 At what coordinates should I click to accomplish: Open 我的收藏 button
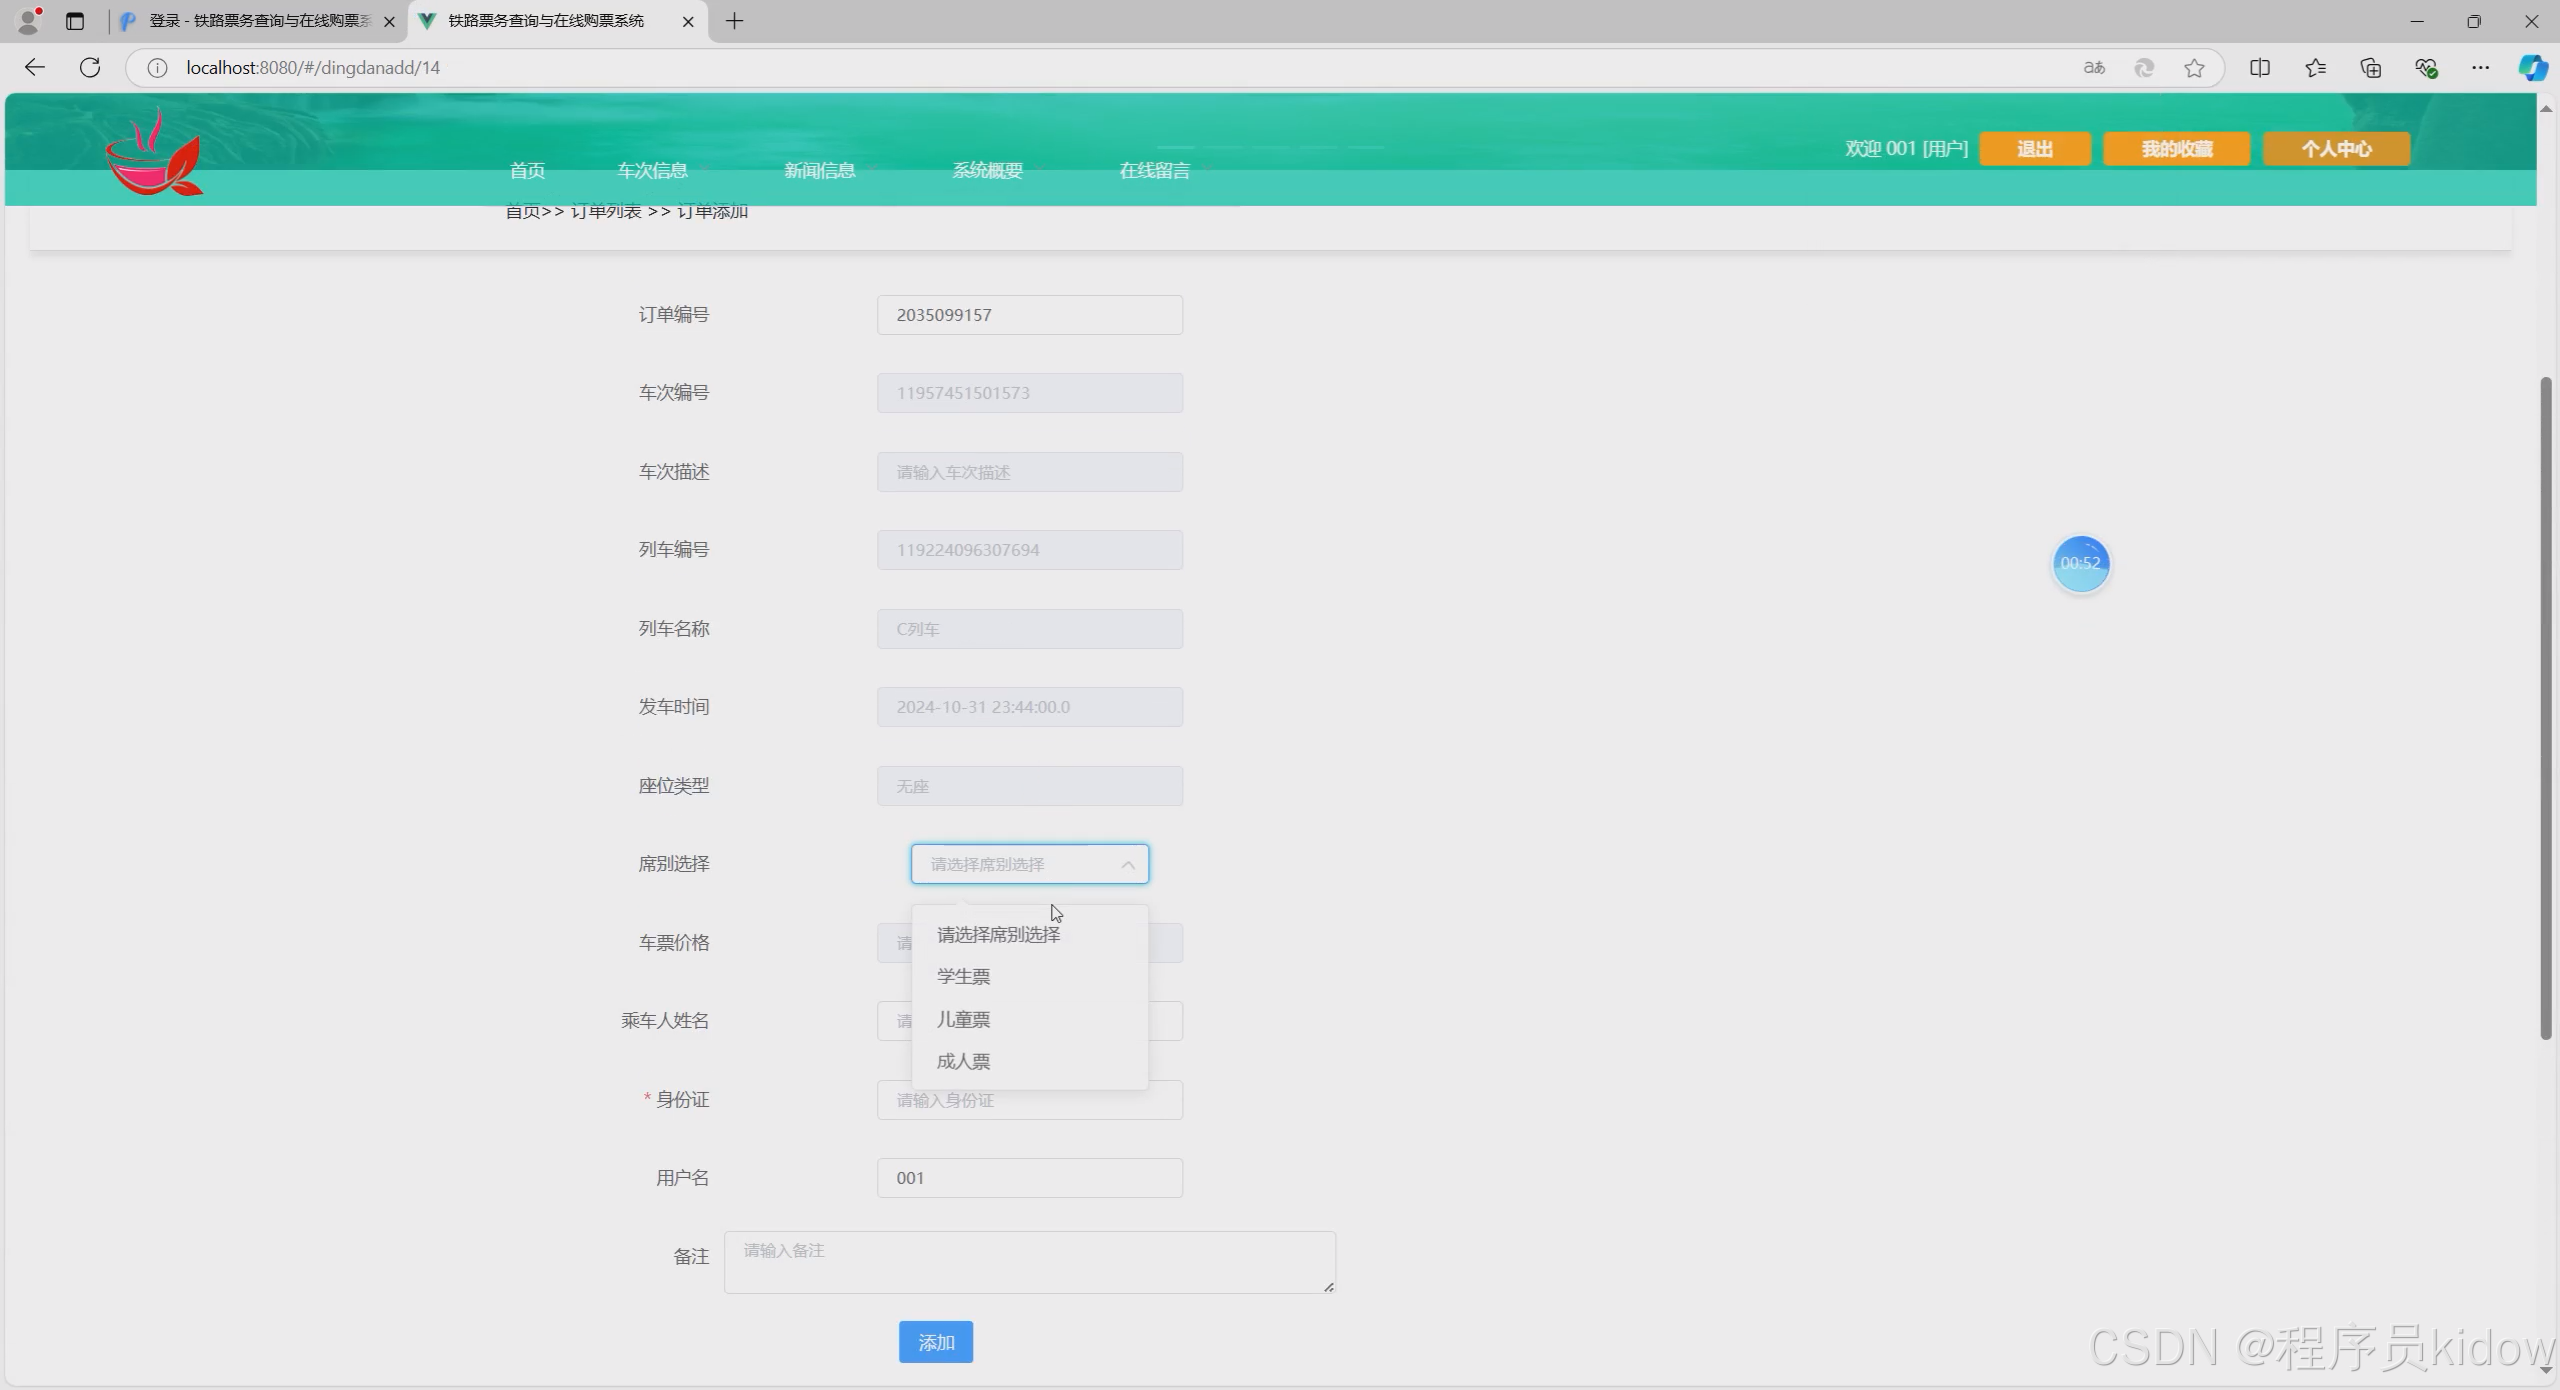pos(2177,148)
